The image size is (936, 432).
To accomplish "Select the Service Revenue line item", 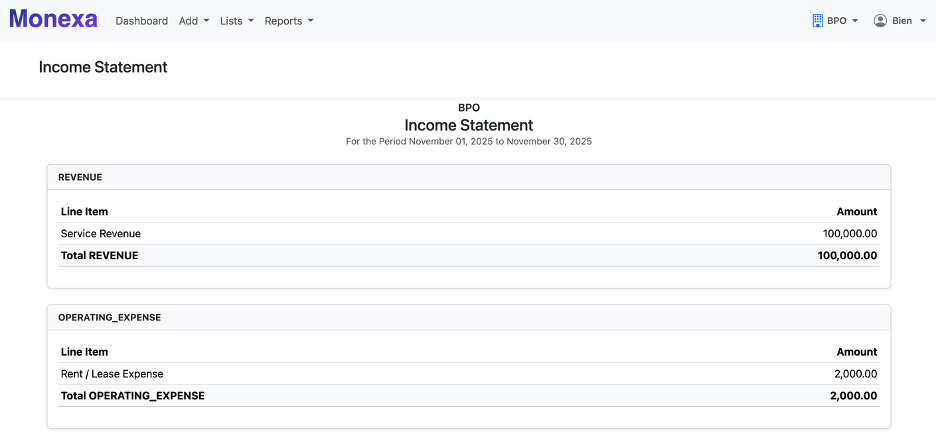I will 100,234.
